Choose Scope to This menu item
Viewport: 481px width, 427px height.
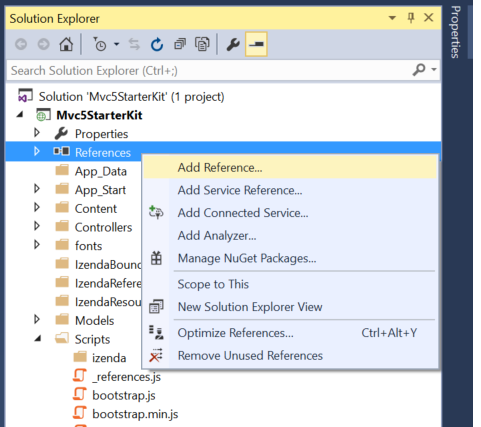(290, 284)
